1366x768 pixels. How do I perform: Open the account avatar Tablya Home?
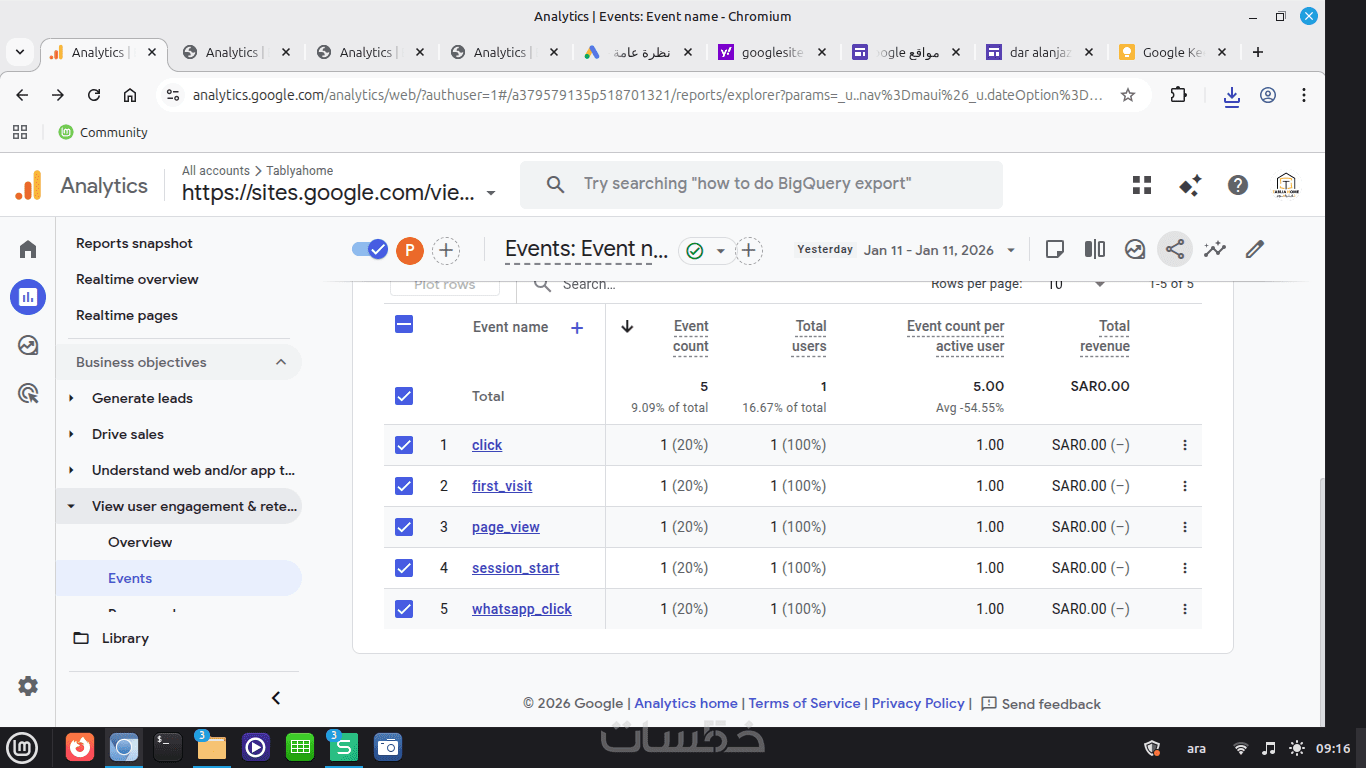click(1286, 185)
